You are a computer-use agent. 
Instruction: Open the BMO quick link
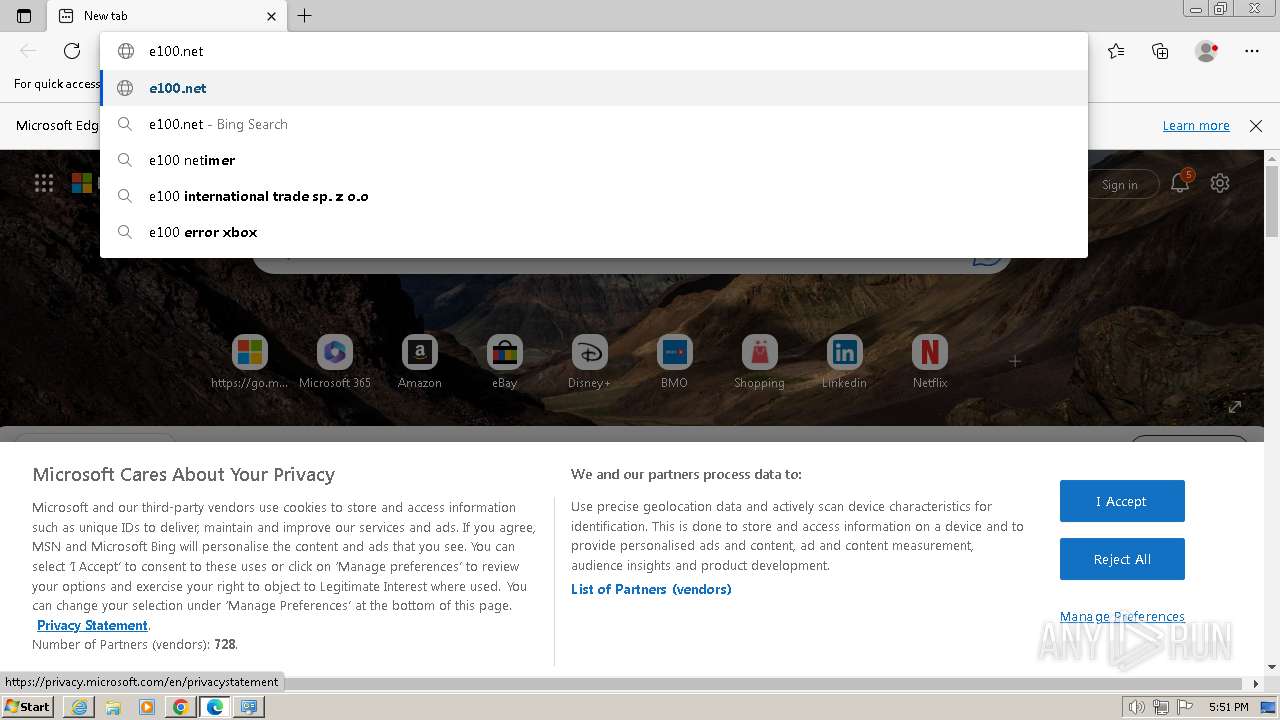tap(675, 362)
